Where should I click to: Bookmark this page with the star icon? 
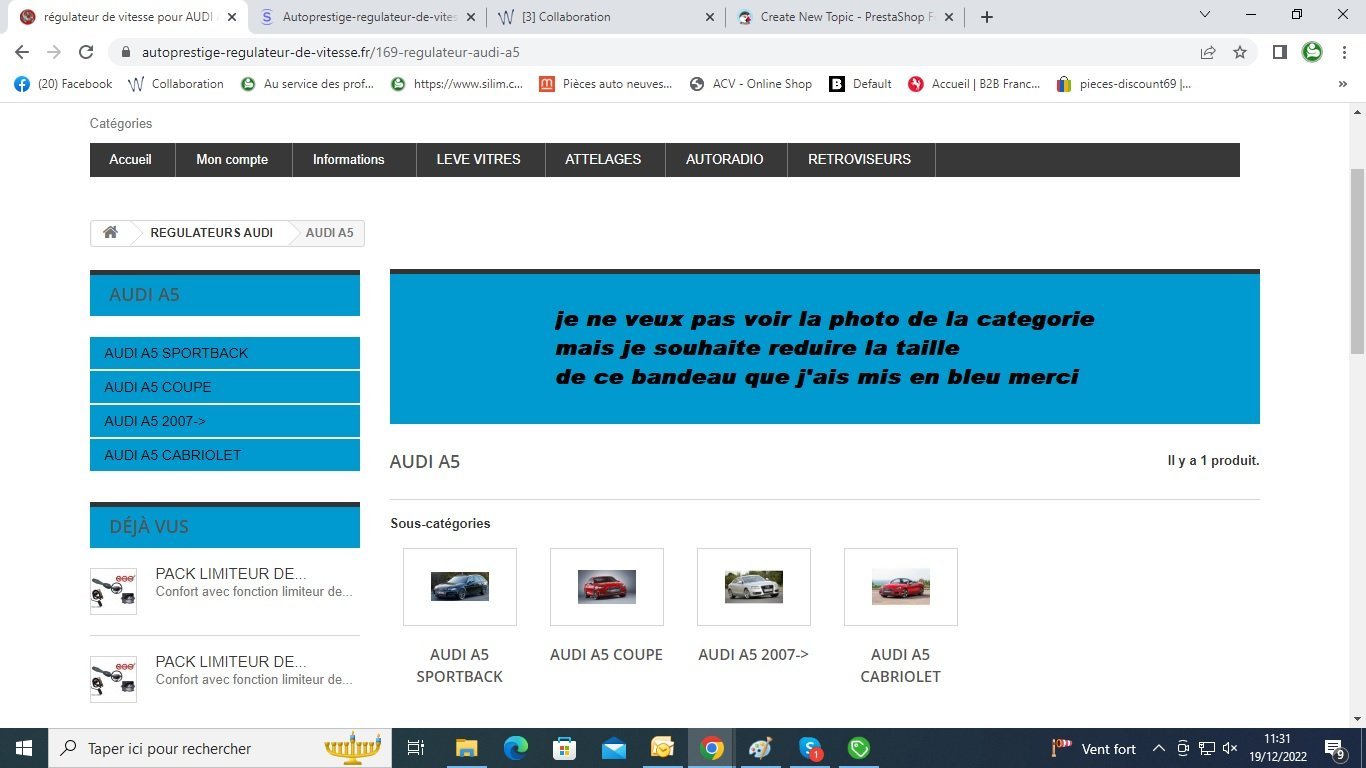1240,52
